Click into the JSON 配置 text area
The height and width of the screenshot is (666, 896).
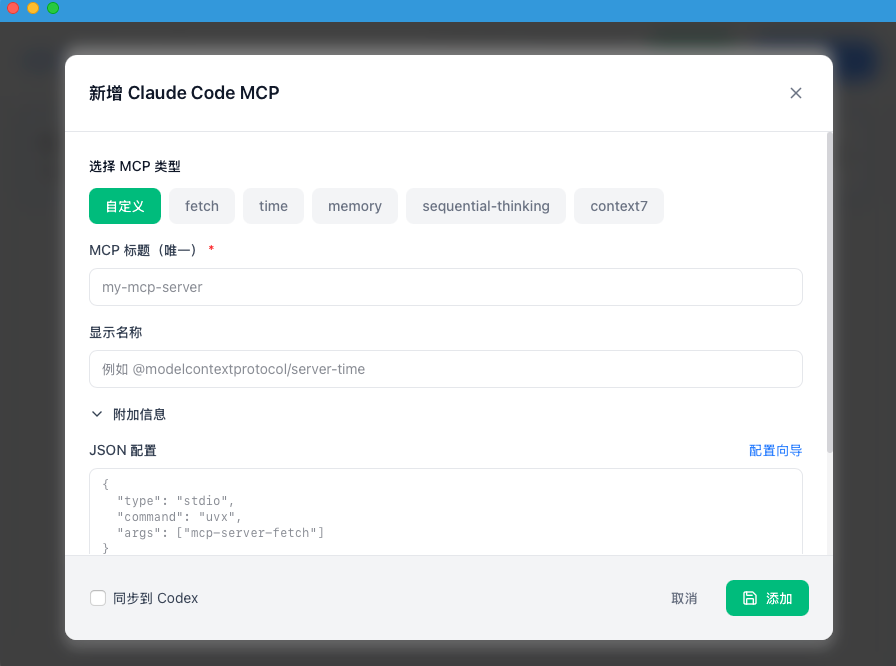tap(446, 512)
